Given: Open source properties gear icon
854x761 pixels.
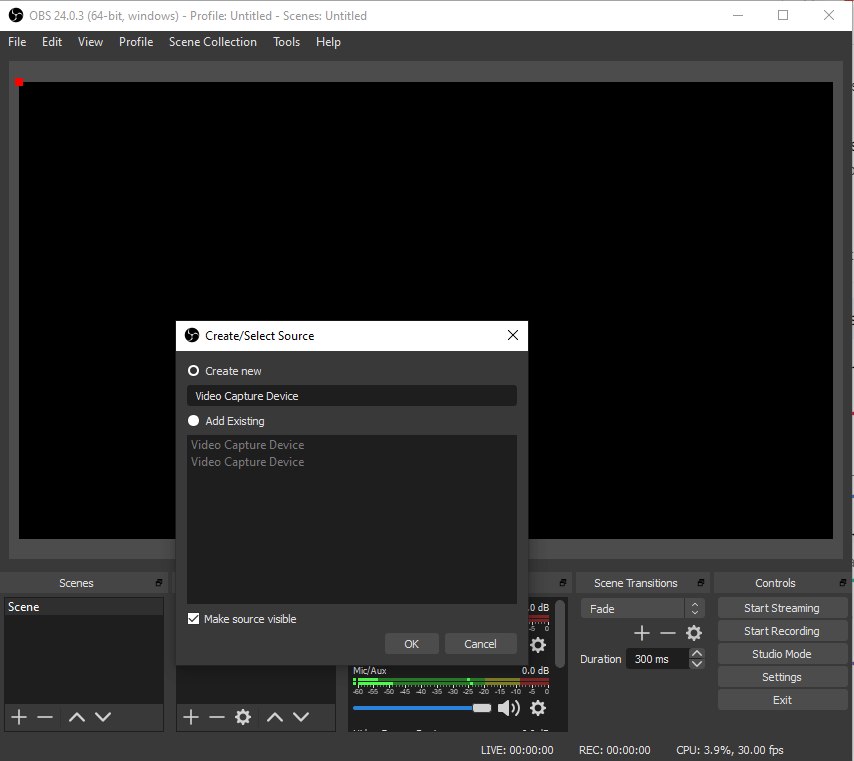Looking at the screenshot, I should pyautogui.click(x=243, y=717).
